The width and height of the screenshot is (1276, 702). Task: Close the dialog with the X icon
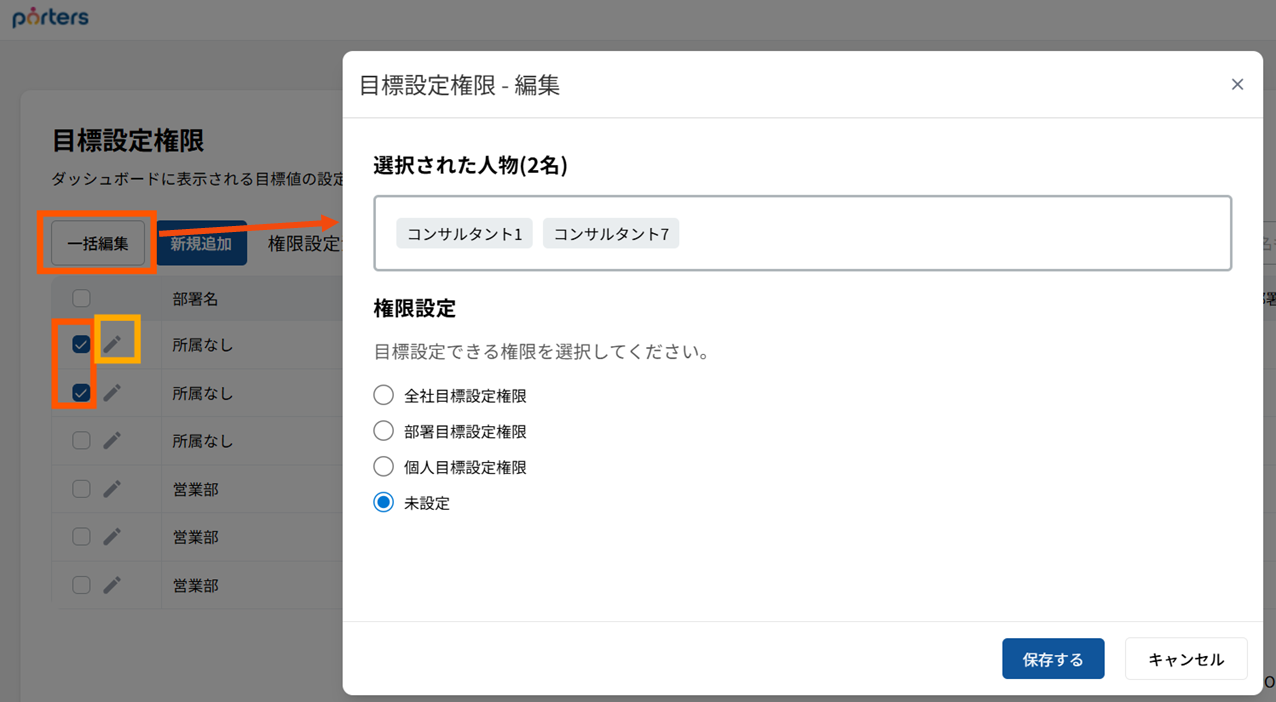click(x=1237, y=85)
